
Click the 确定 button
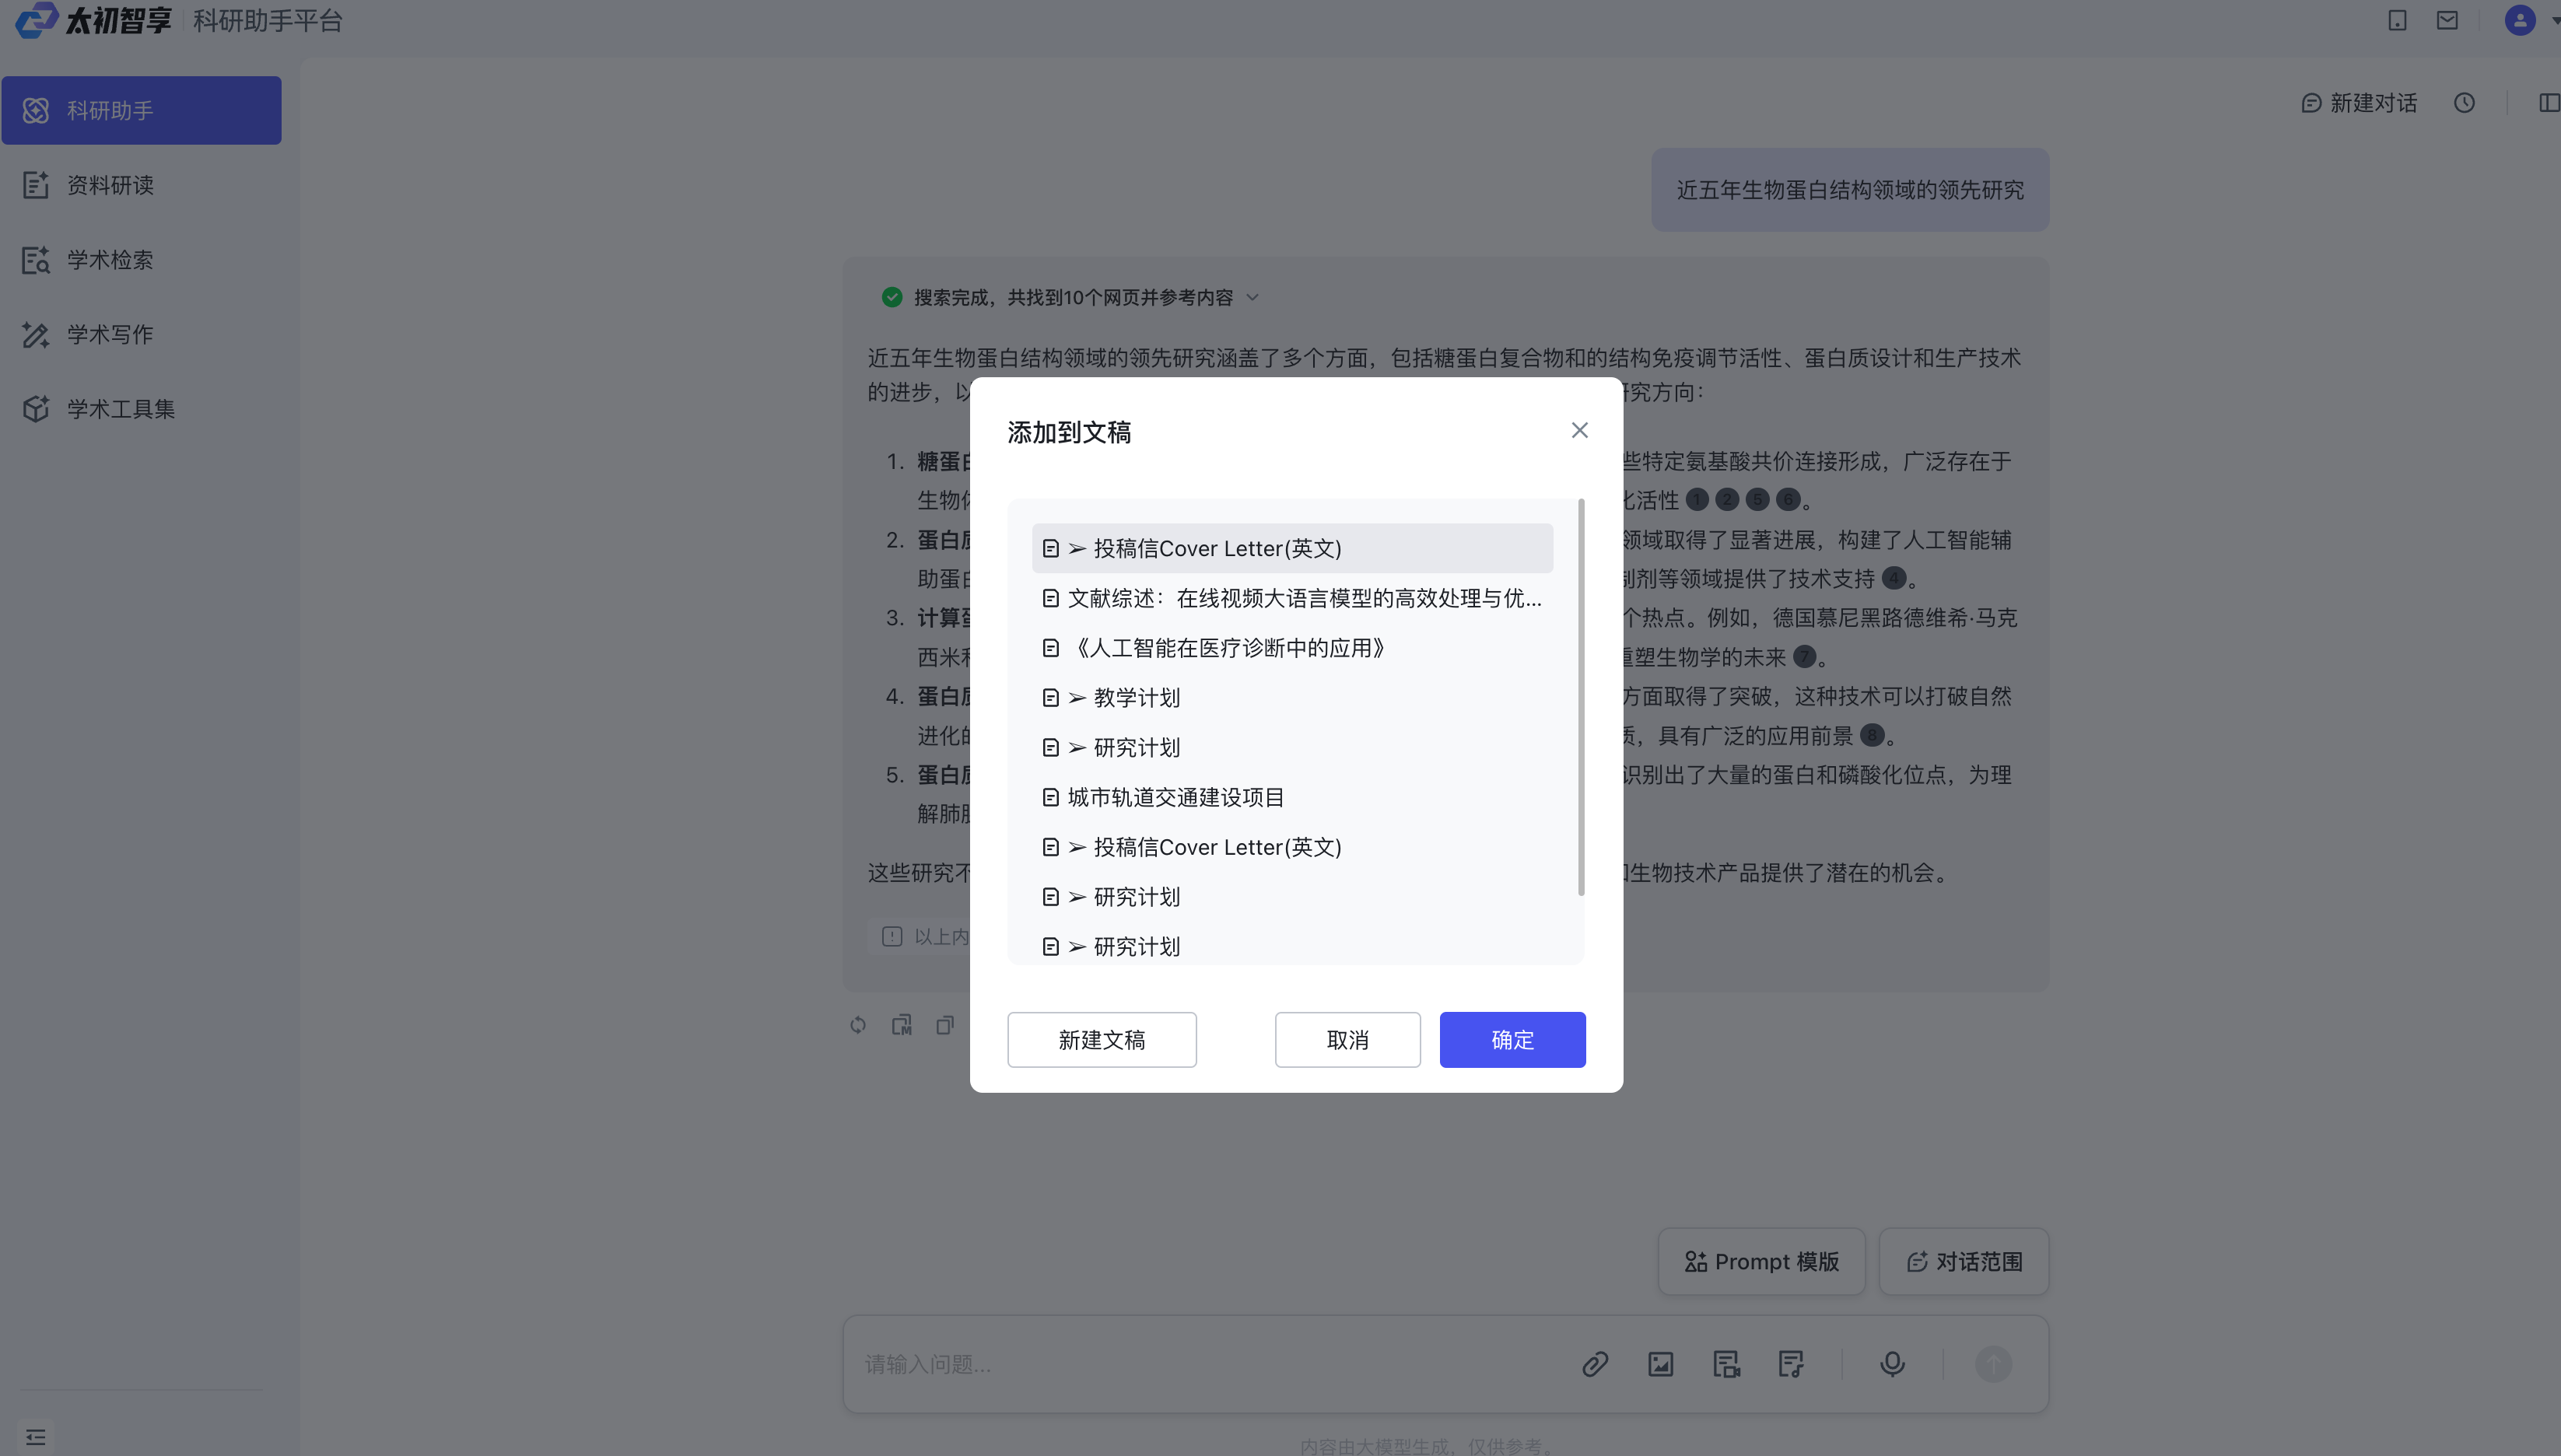pos(1512,1040)
